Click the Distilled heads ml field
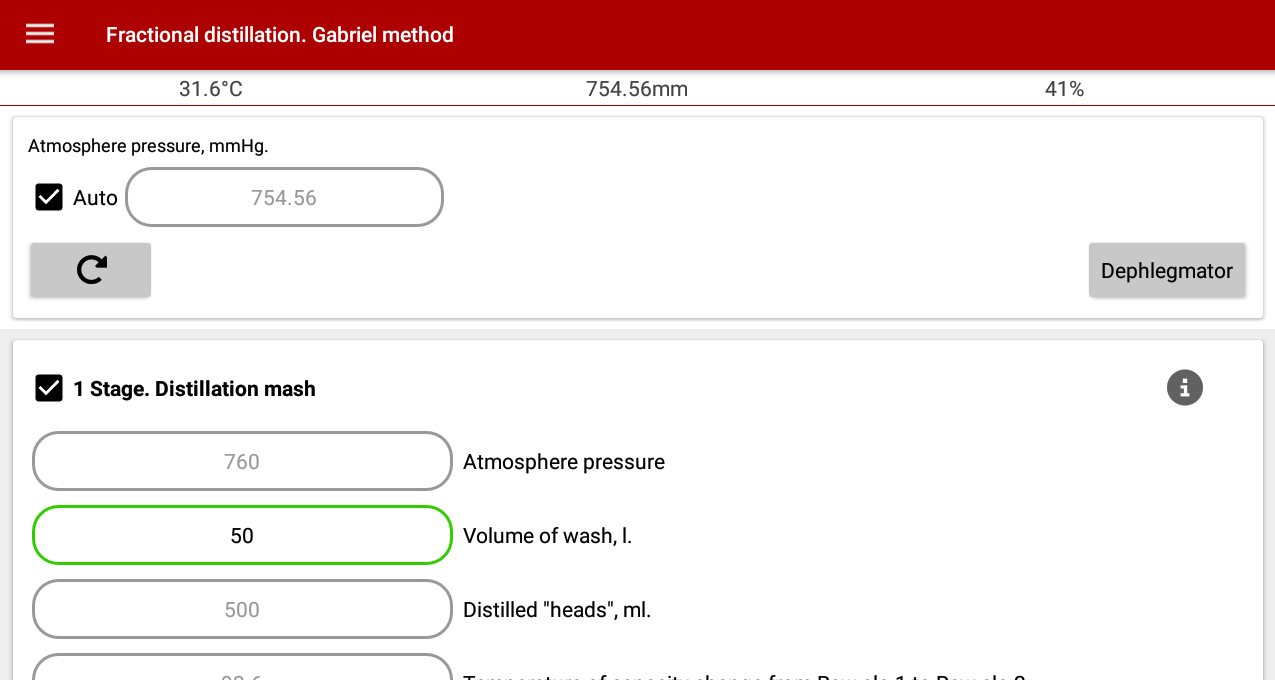1275x680 pixels. [x=242, y=609]
